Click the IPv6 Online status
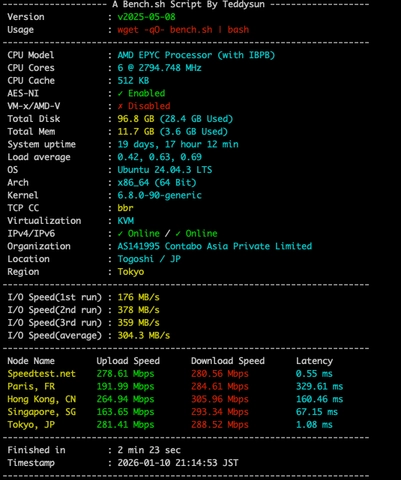The image size is (401, 480). (x=196, y=233)
